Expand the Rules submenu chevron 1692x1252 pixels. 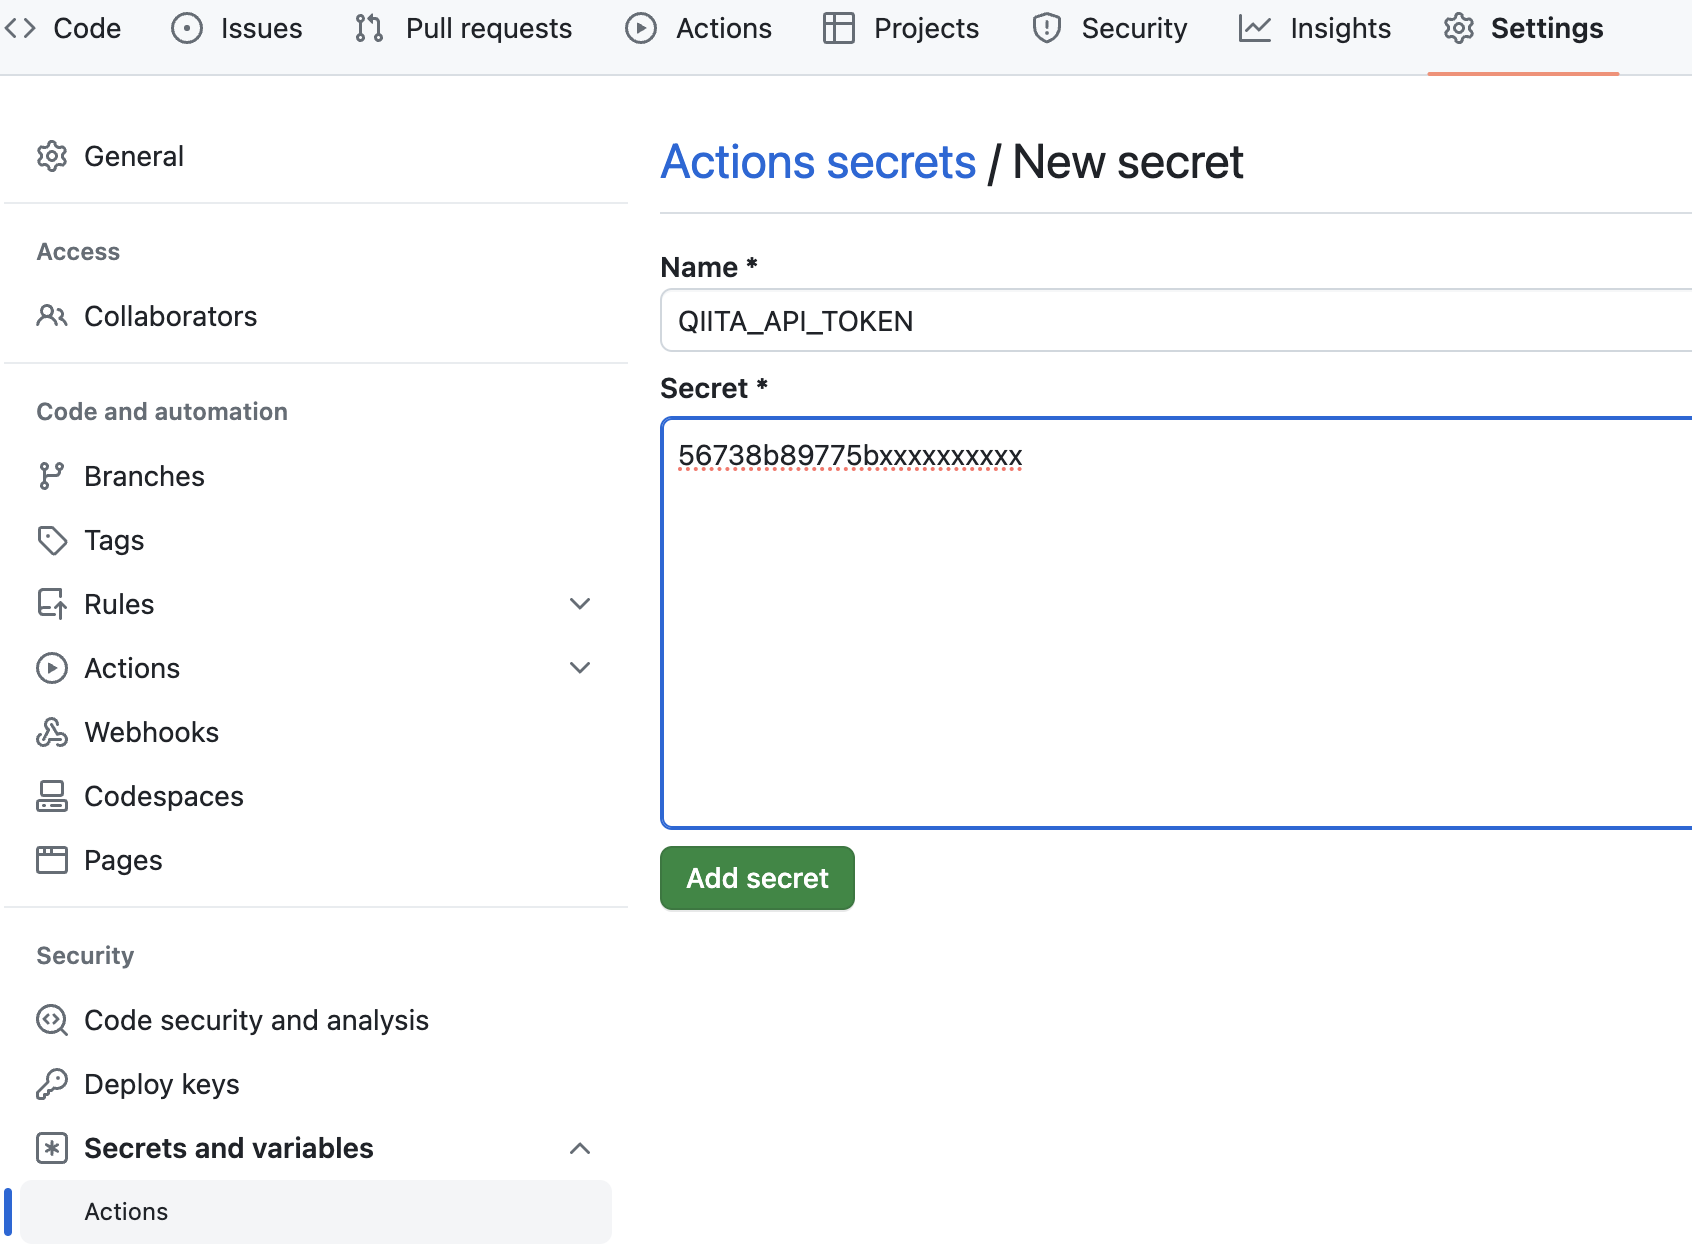coord(580,604)
